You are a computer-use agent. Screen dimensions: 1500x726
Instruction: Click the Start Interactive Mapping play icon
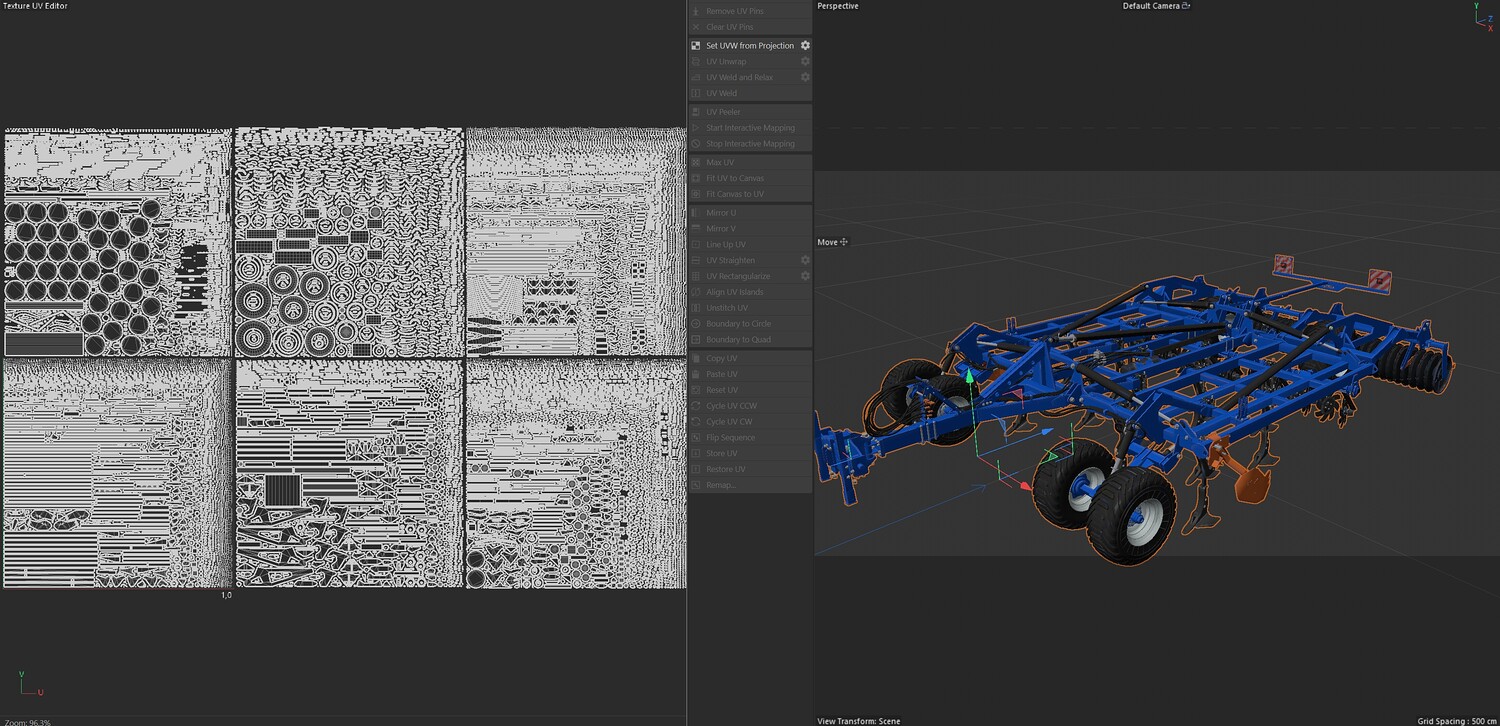pos(696,128)
